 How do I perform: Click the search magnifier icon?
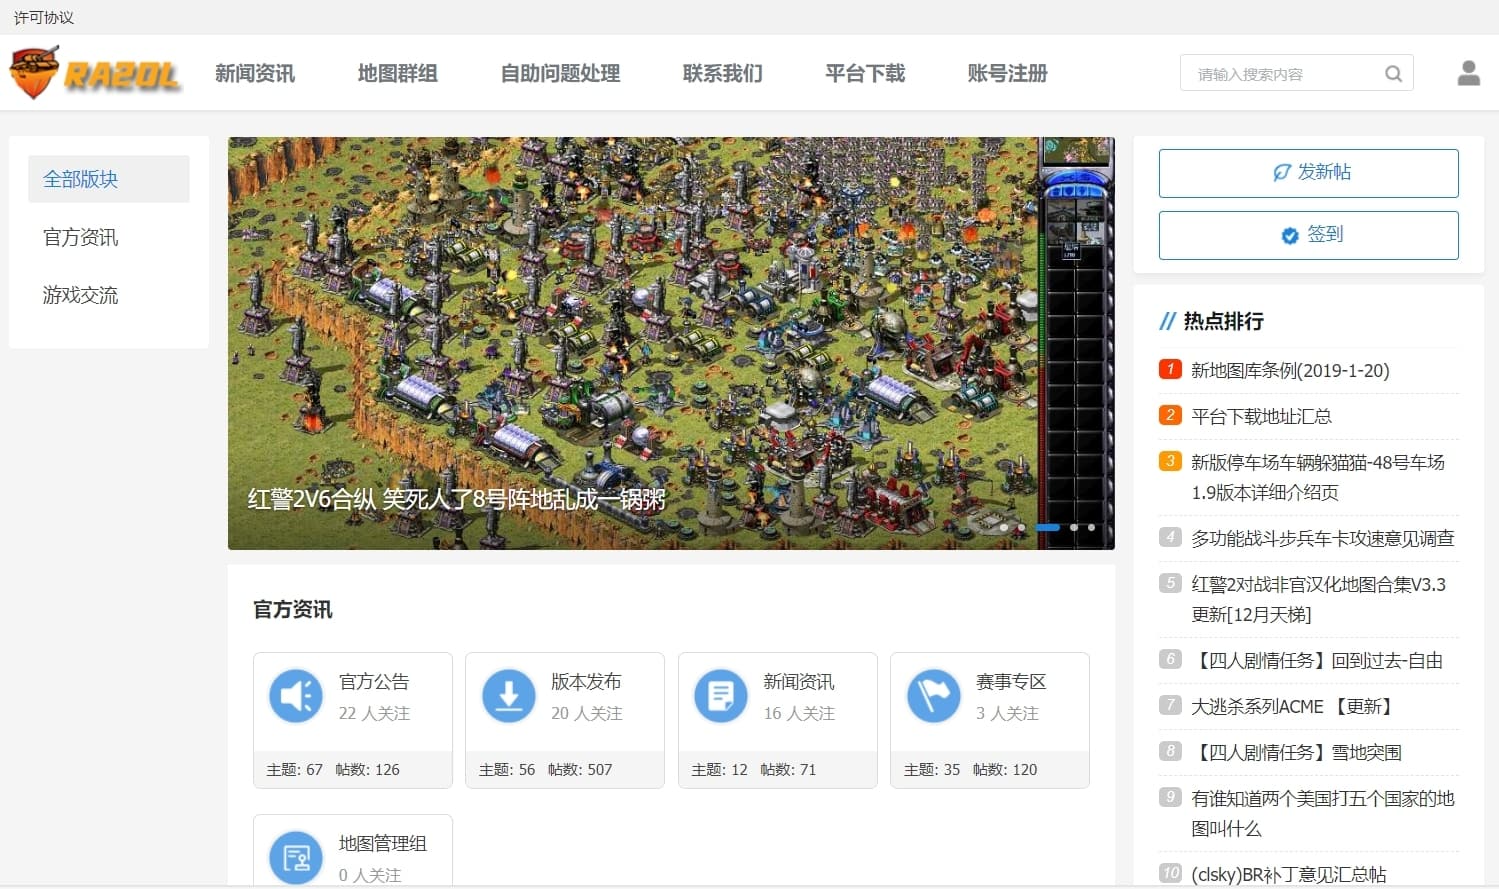click(1393, 73)
